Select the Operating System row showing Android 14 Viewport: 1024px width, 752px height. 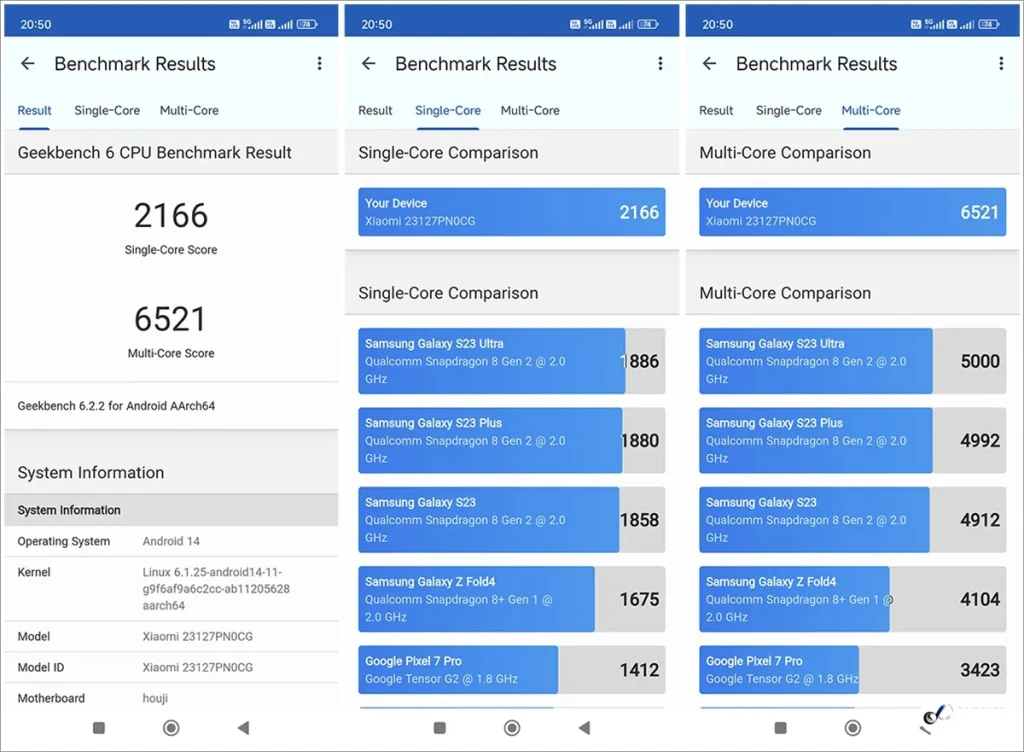(171, 541)
